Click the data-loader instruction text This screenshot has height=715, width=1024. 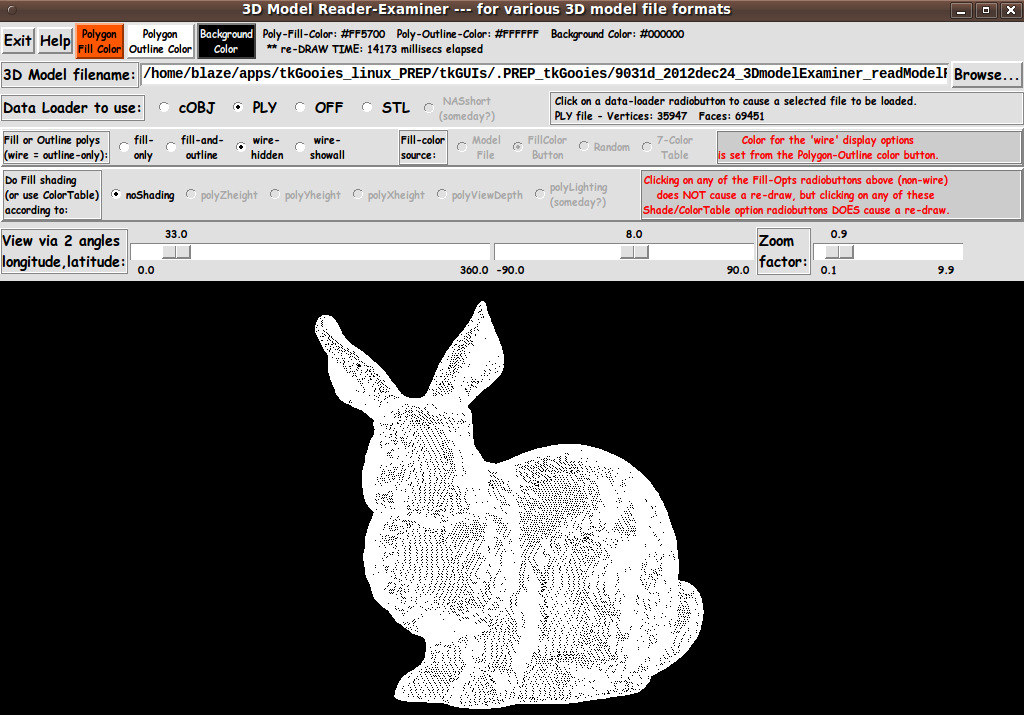pos(735,101)
